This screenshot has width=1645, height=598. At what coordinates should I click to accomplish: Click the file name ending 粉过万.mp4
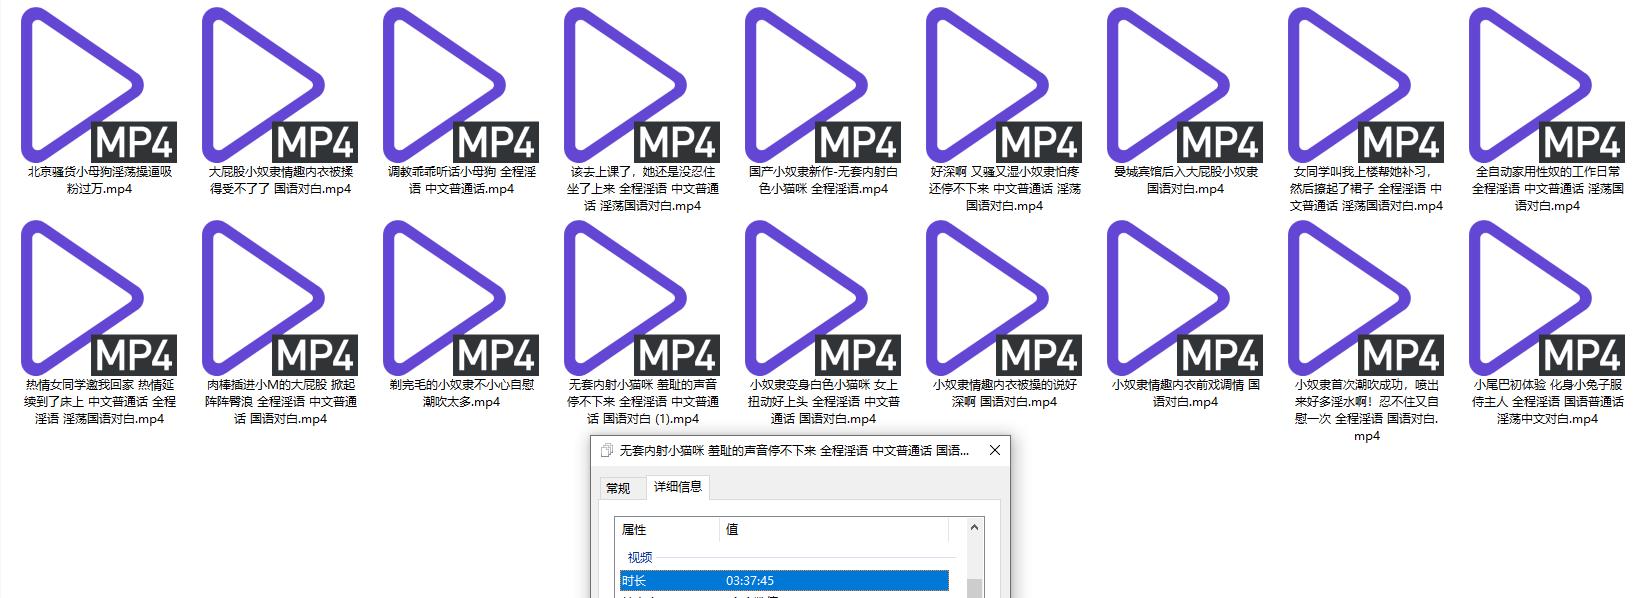[x=99, y=180]
